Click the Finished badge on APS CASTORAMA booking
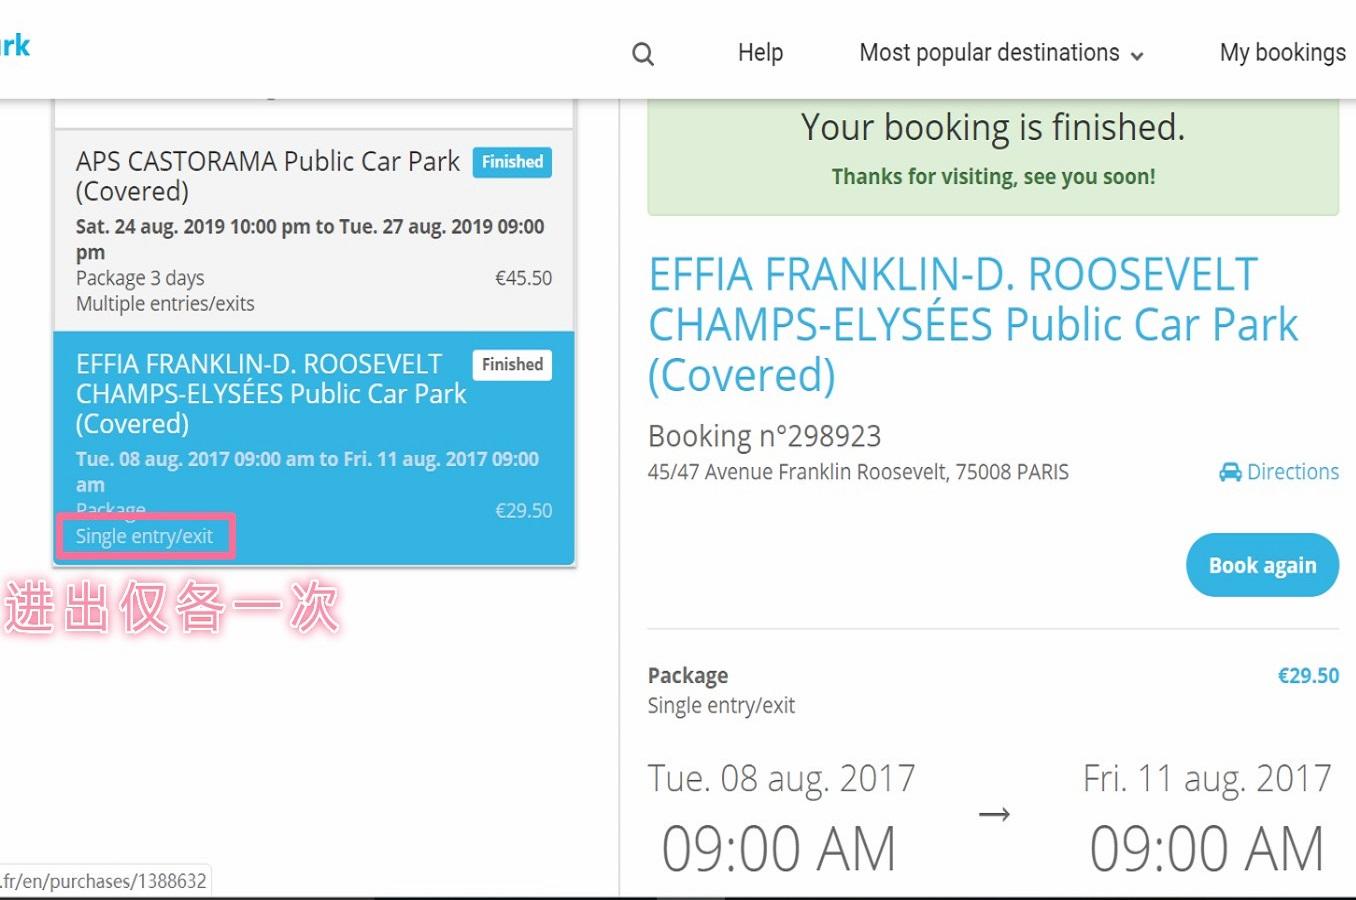Image resolution: width=1356 pixels, height=900 pixels. point(512,162)
